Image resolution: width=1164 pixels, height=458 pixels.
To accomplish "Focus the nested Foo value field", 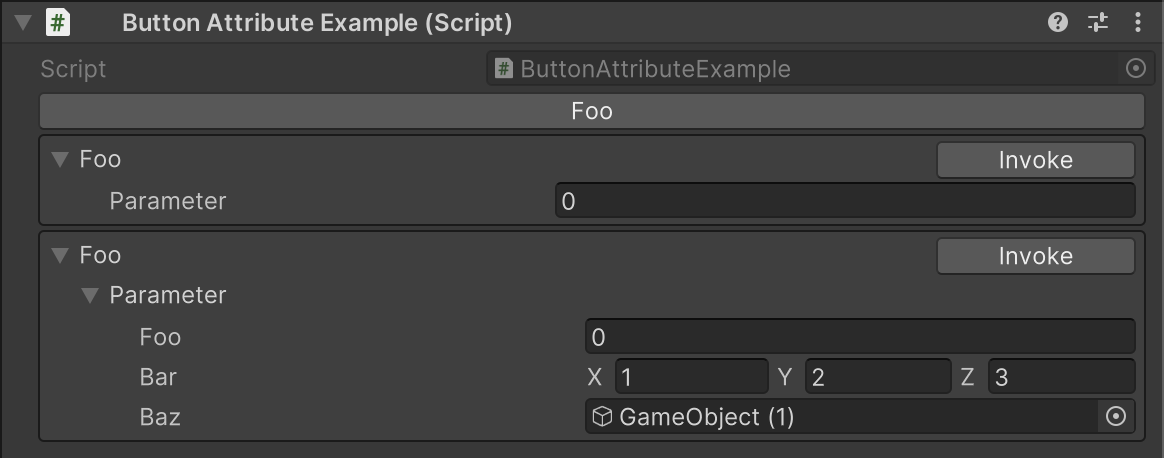I will pyautogui.click(x=860, y=336).
